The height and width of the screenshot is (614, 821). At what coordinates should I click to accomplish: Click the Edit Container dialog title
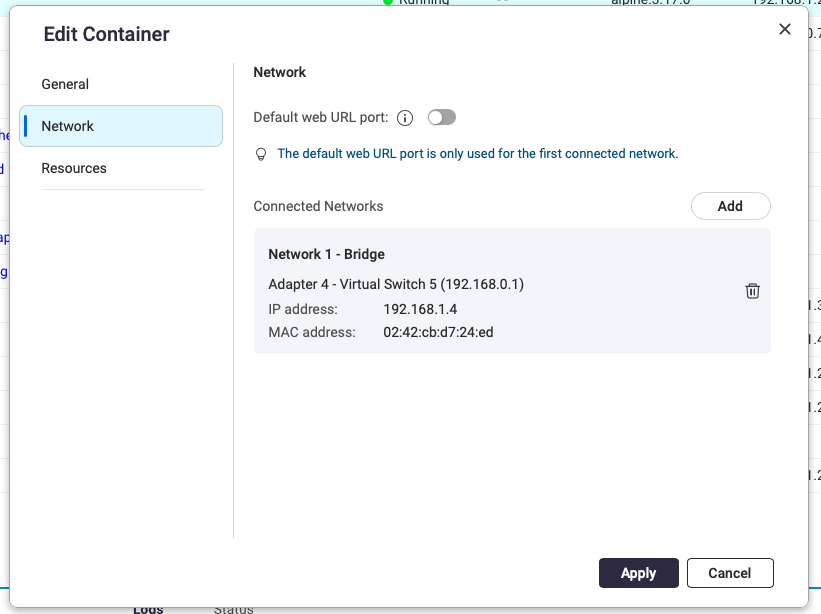(106, 34)
